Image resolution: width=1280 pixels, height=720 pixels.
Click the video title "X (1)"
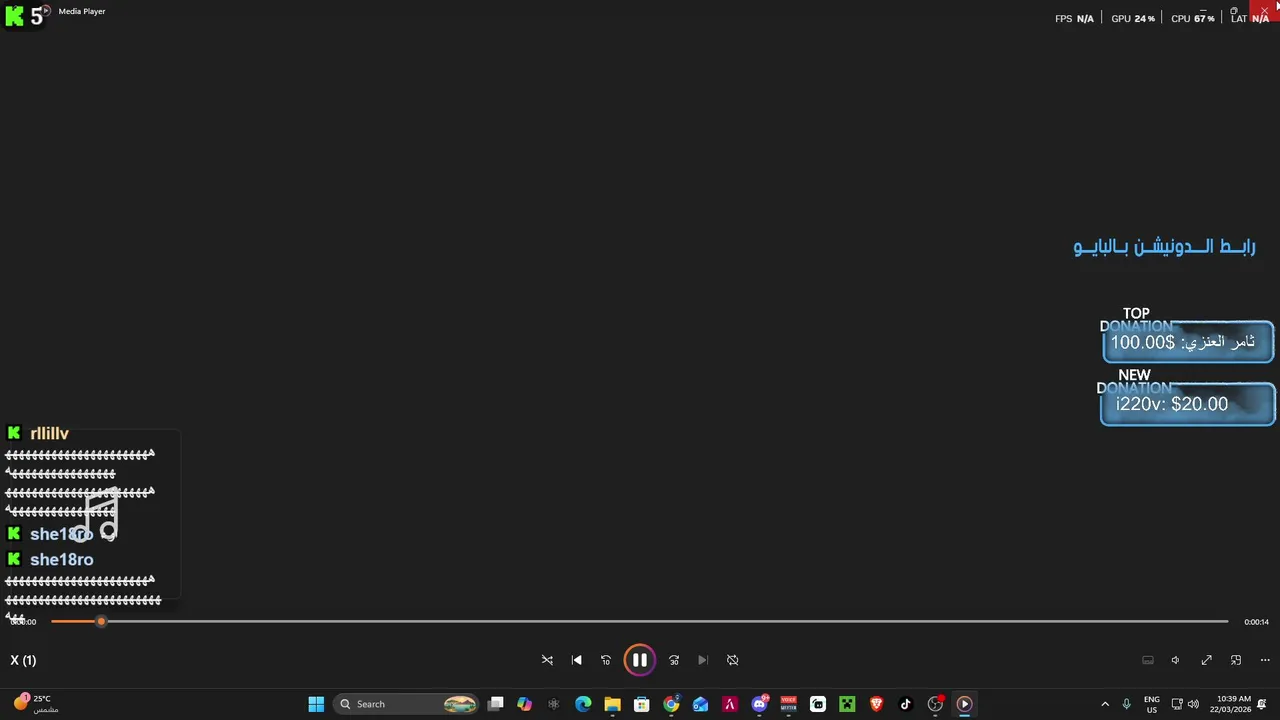coord(23,660)
